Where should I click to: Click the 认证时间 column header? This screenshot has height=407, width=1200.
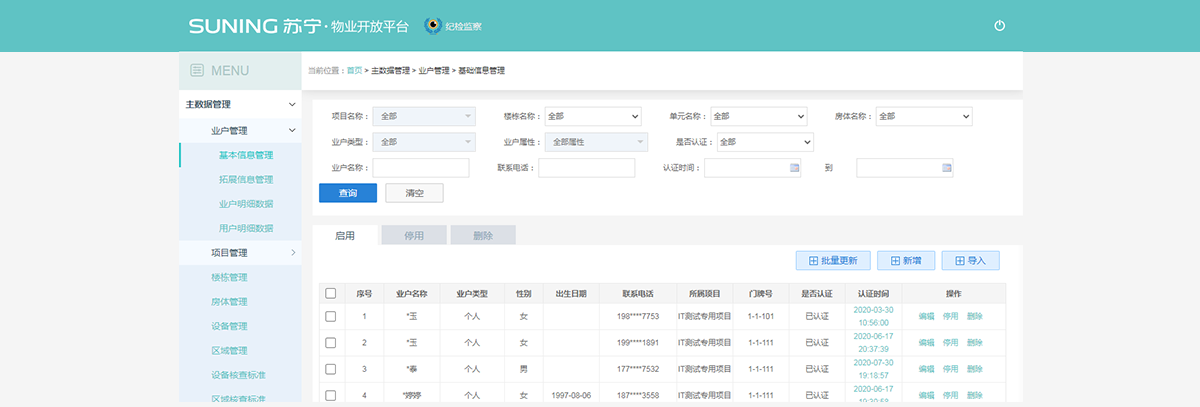click(873, 294)
